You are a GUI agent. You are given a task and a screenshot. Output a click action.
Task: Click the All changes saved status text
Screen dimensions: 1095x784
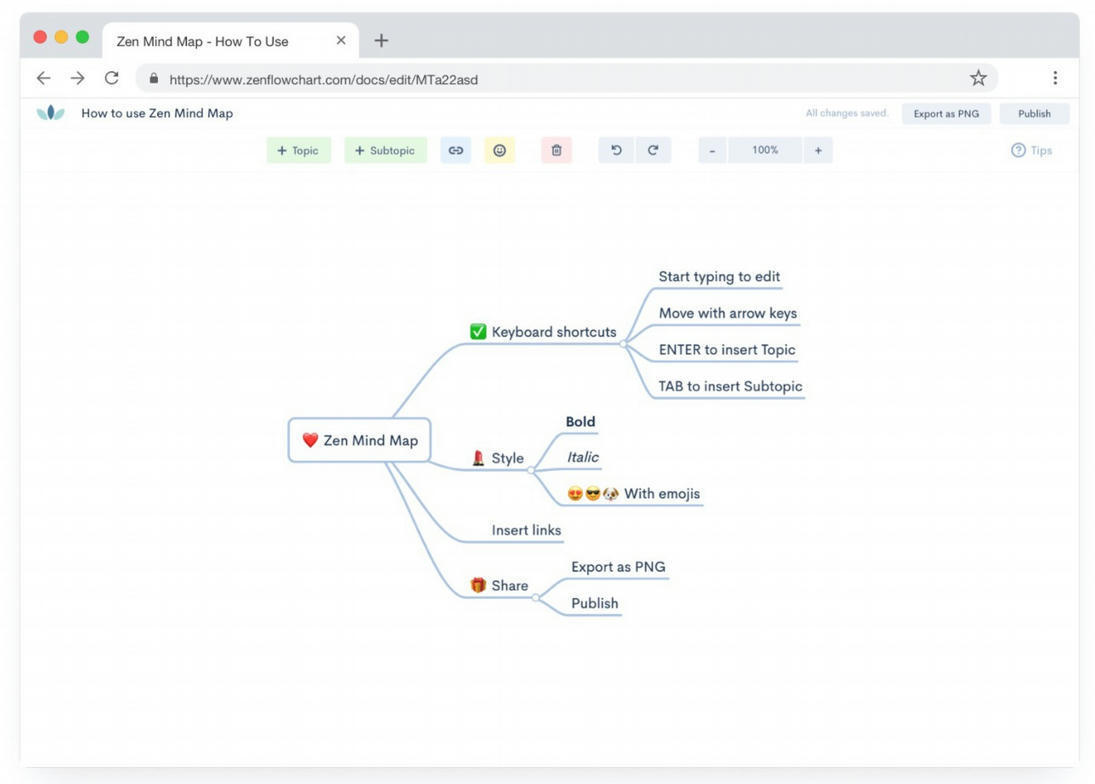coord(846,113)
